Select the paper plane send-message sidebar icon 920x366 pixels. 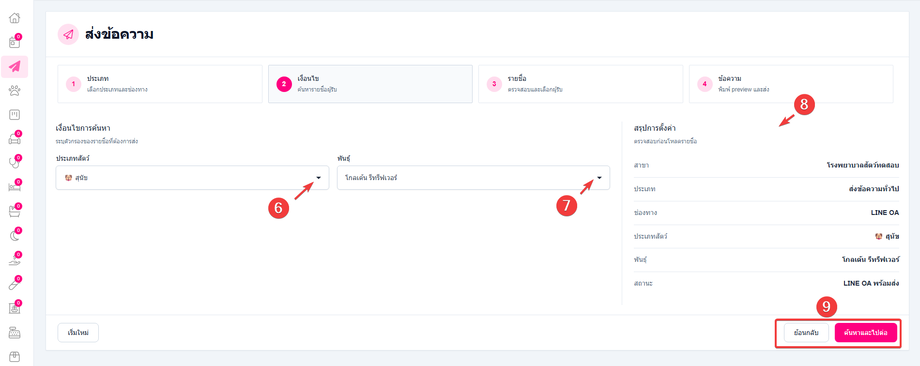tap(15, 66)
